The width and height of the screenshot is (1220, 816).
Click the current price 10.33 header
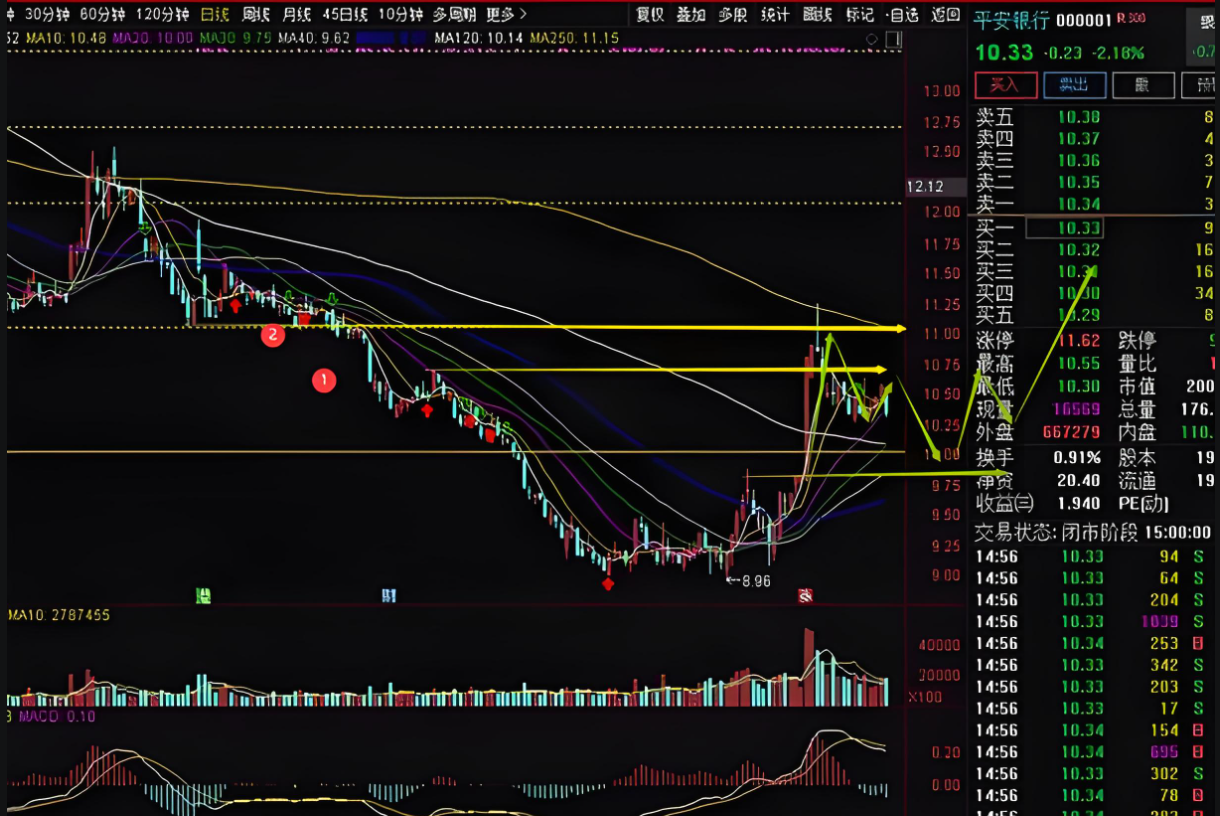point(1004,53)
